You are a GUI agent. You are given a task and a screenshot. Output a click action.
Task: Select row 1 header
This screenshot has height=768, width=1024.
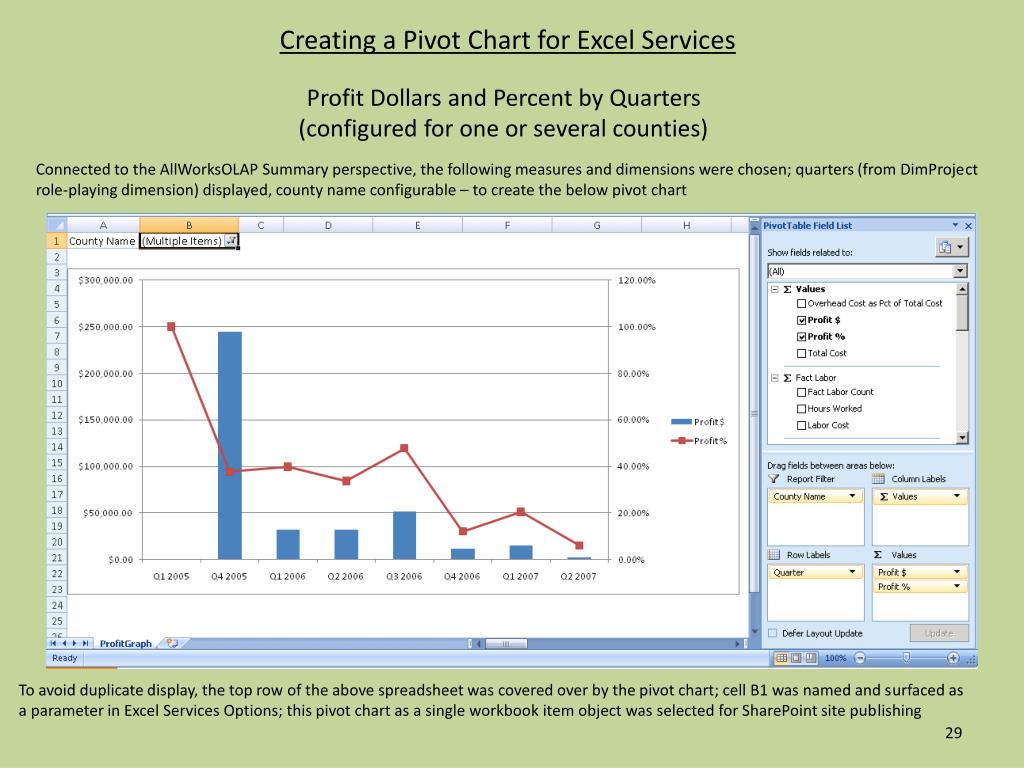coord(56,241)
